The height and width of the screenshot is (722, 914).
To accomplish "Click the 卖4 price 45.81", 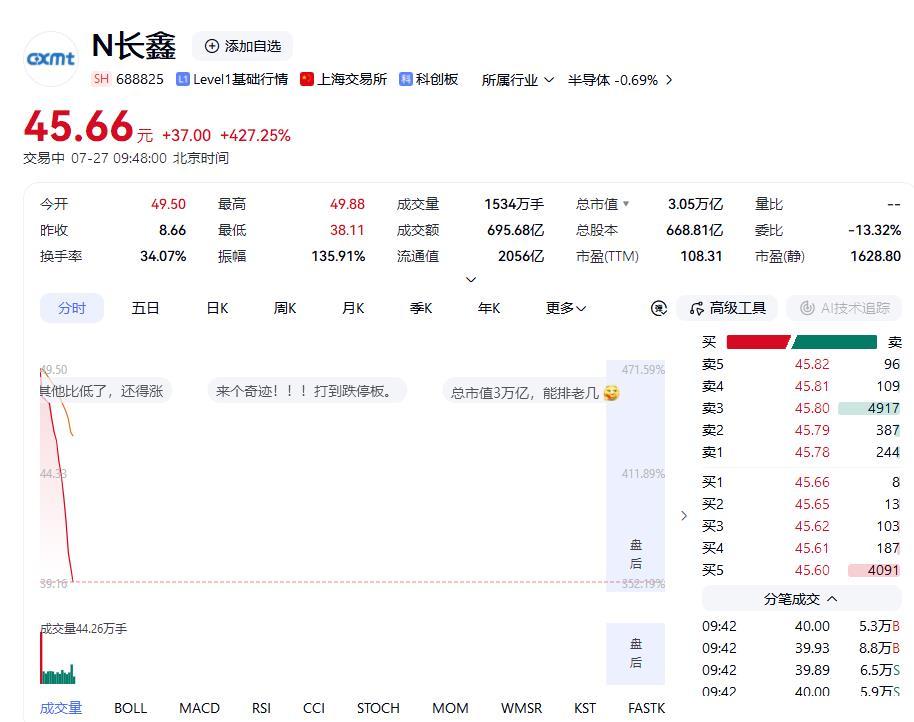I will 811,386.
